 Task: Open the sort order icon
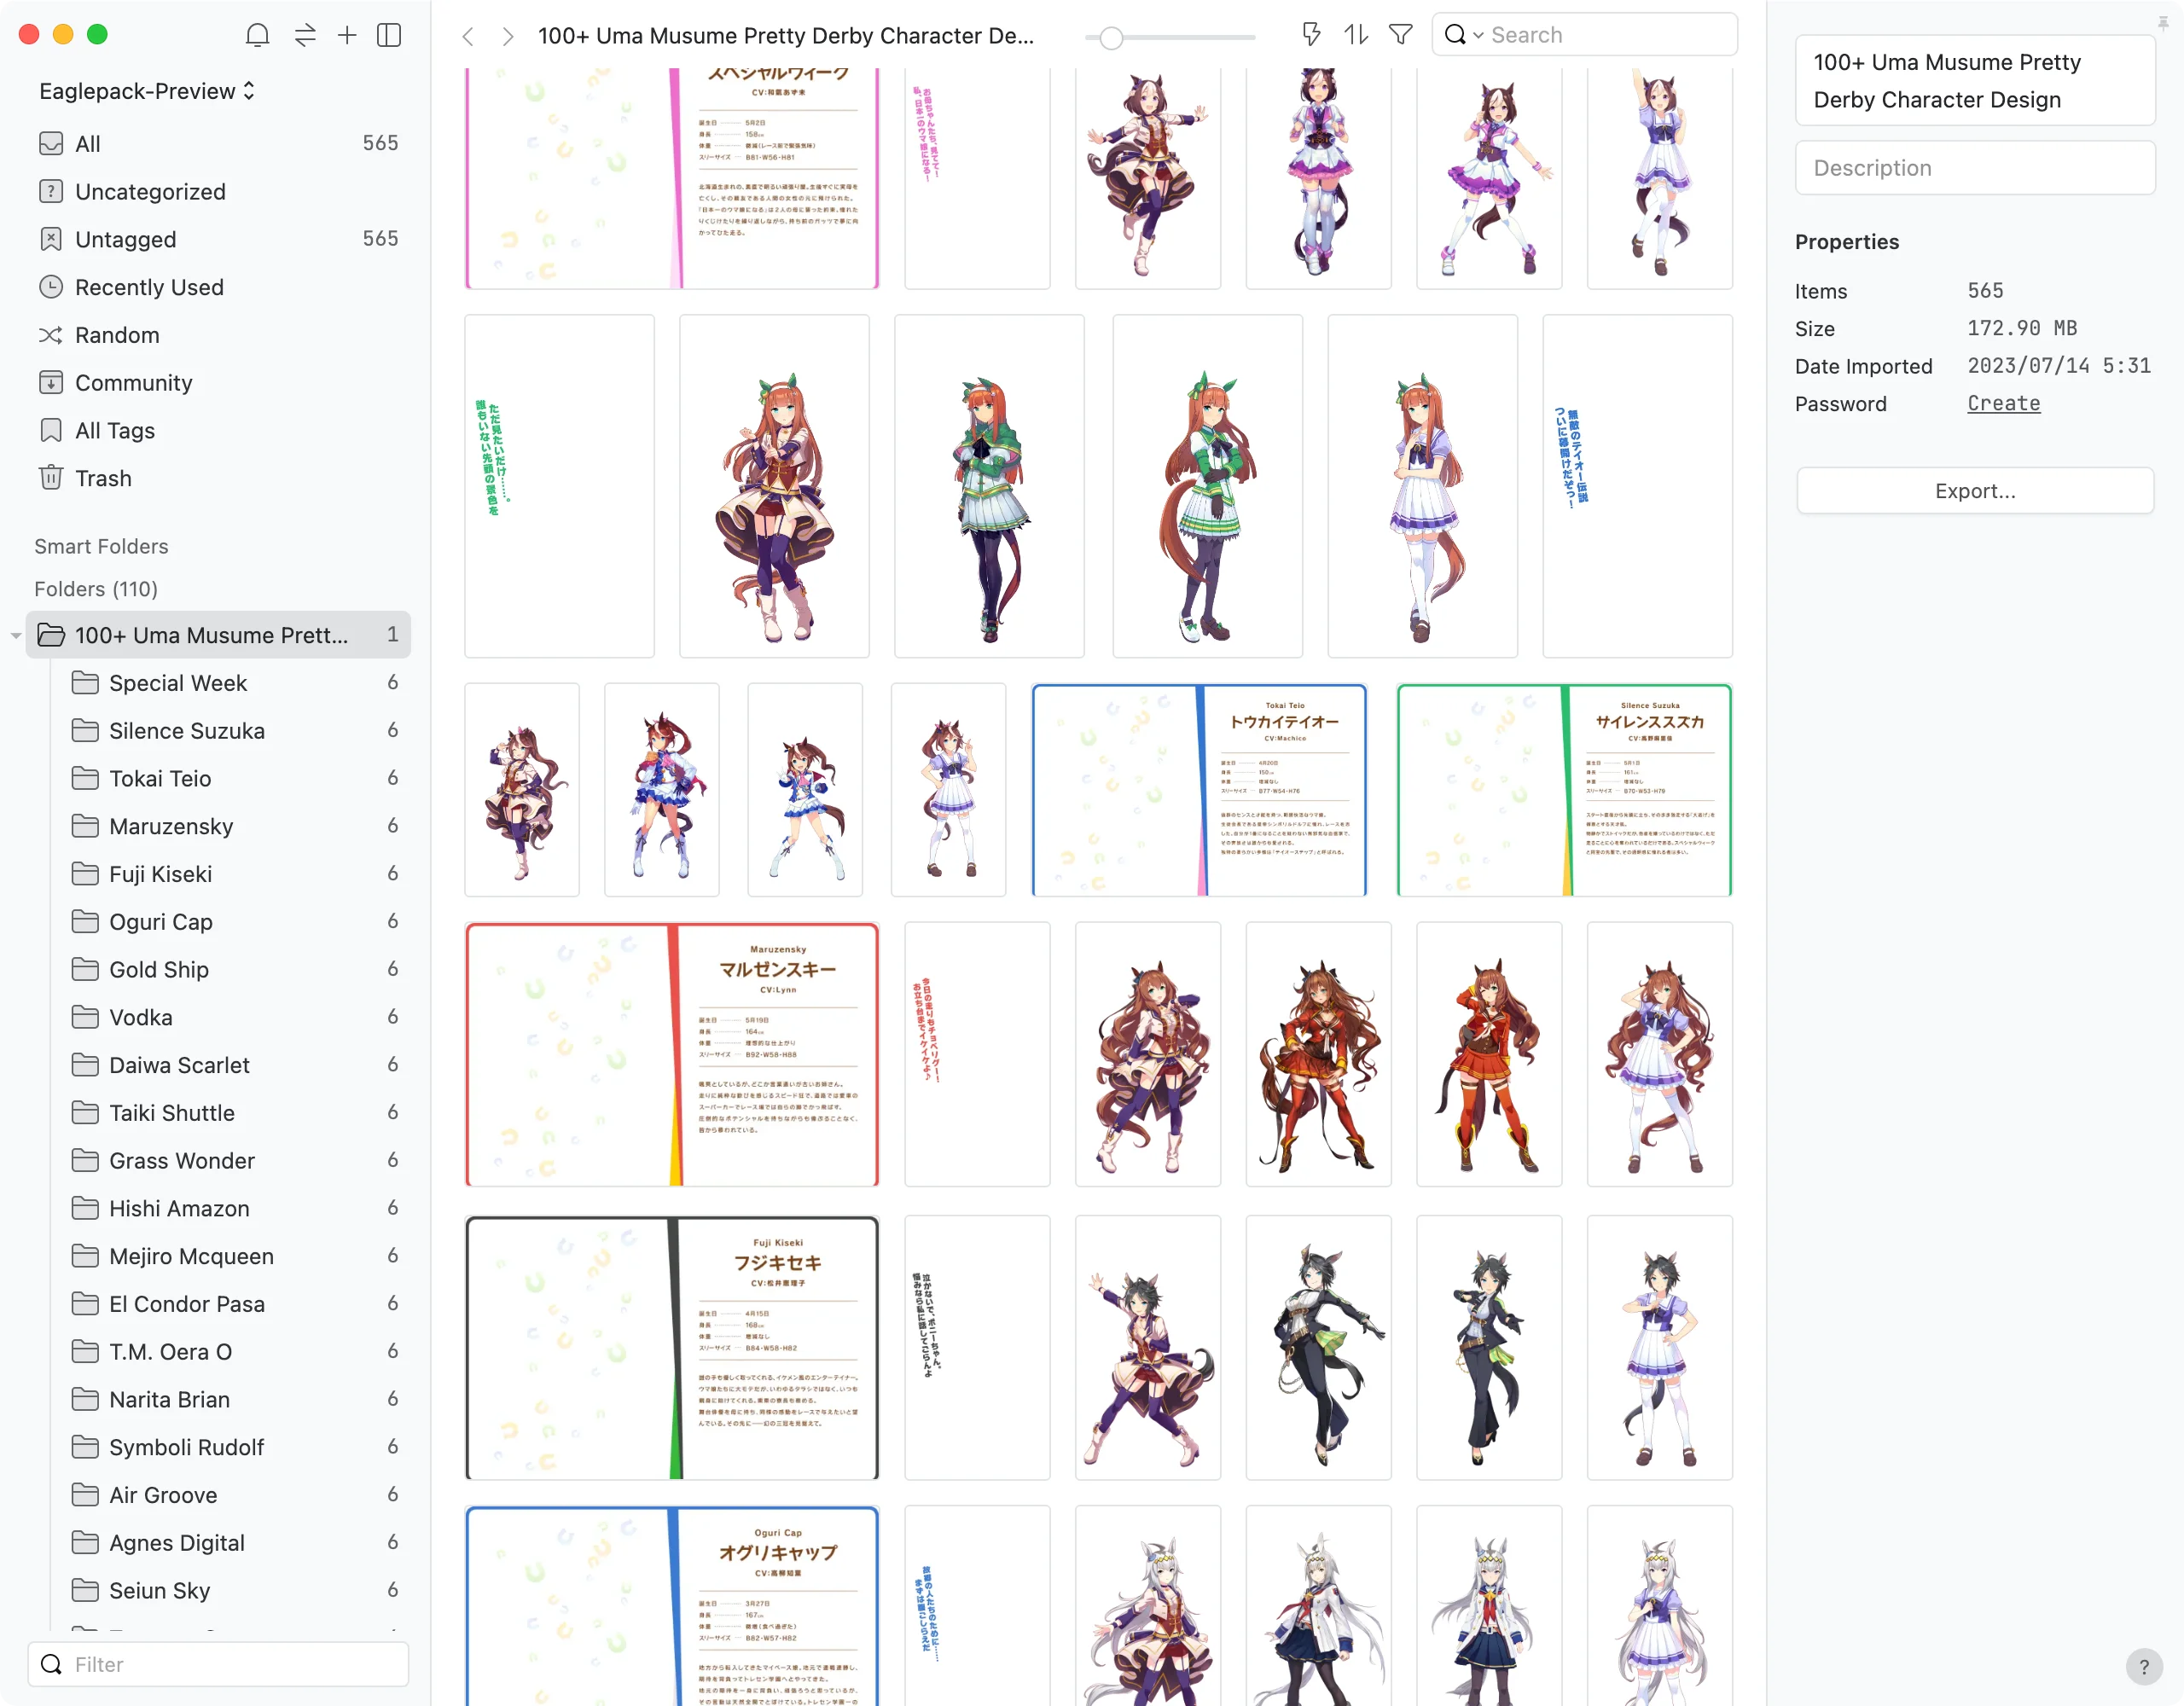(1356, 35)
